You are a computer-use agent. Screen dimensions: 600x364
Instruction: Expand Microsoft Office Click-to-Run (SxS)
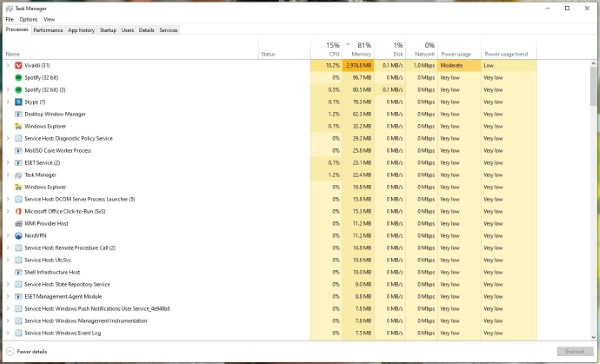[8, 211]
